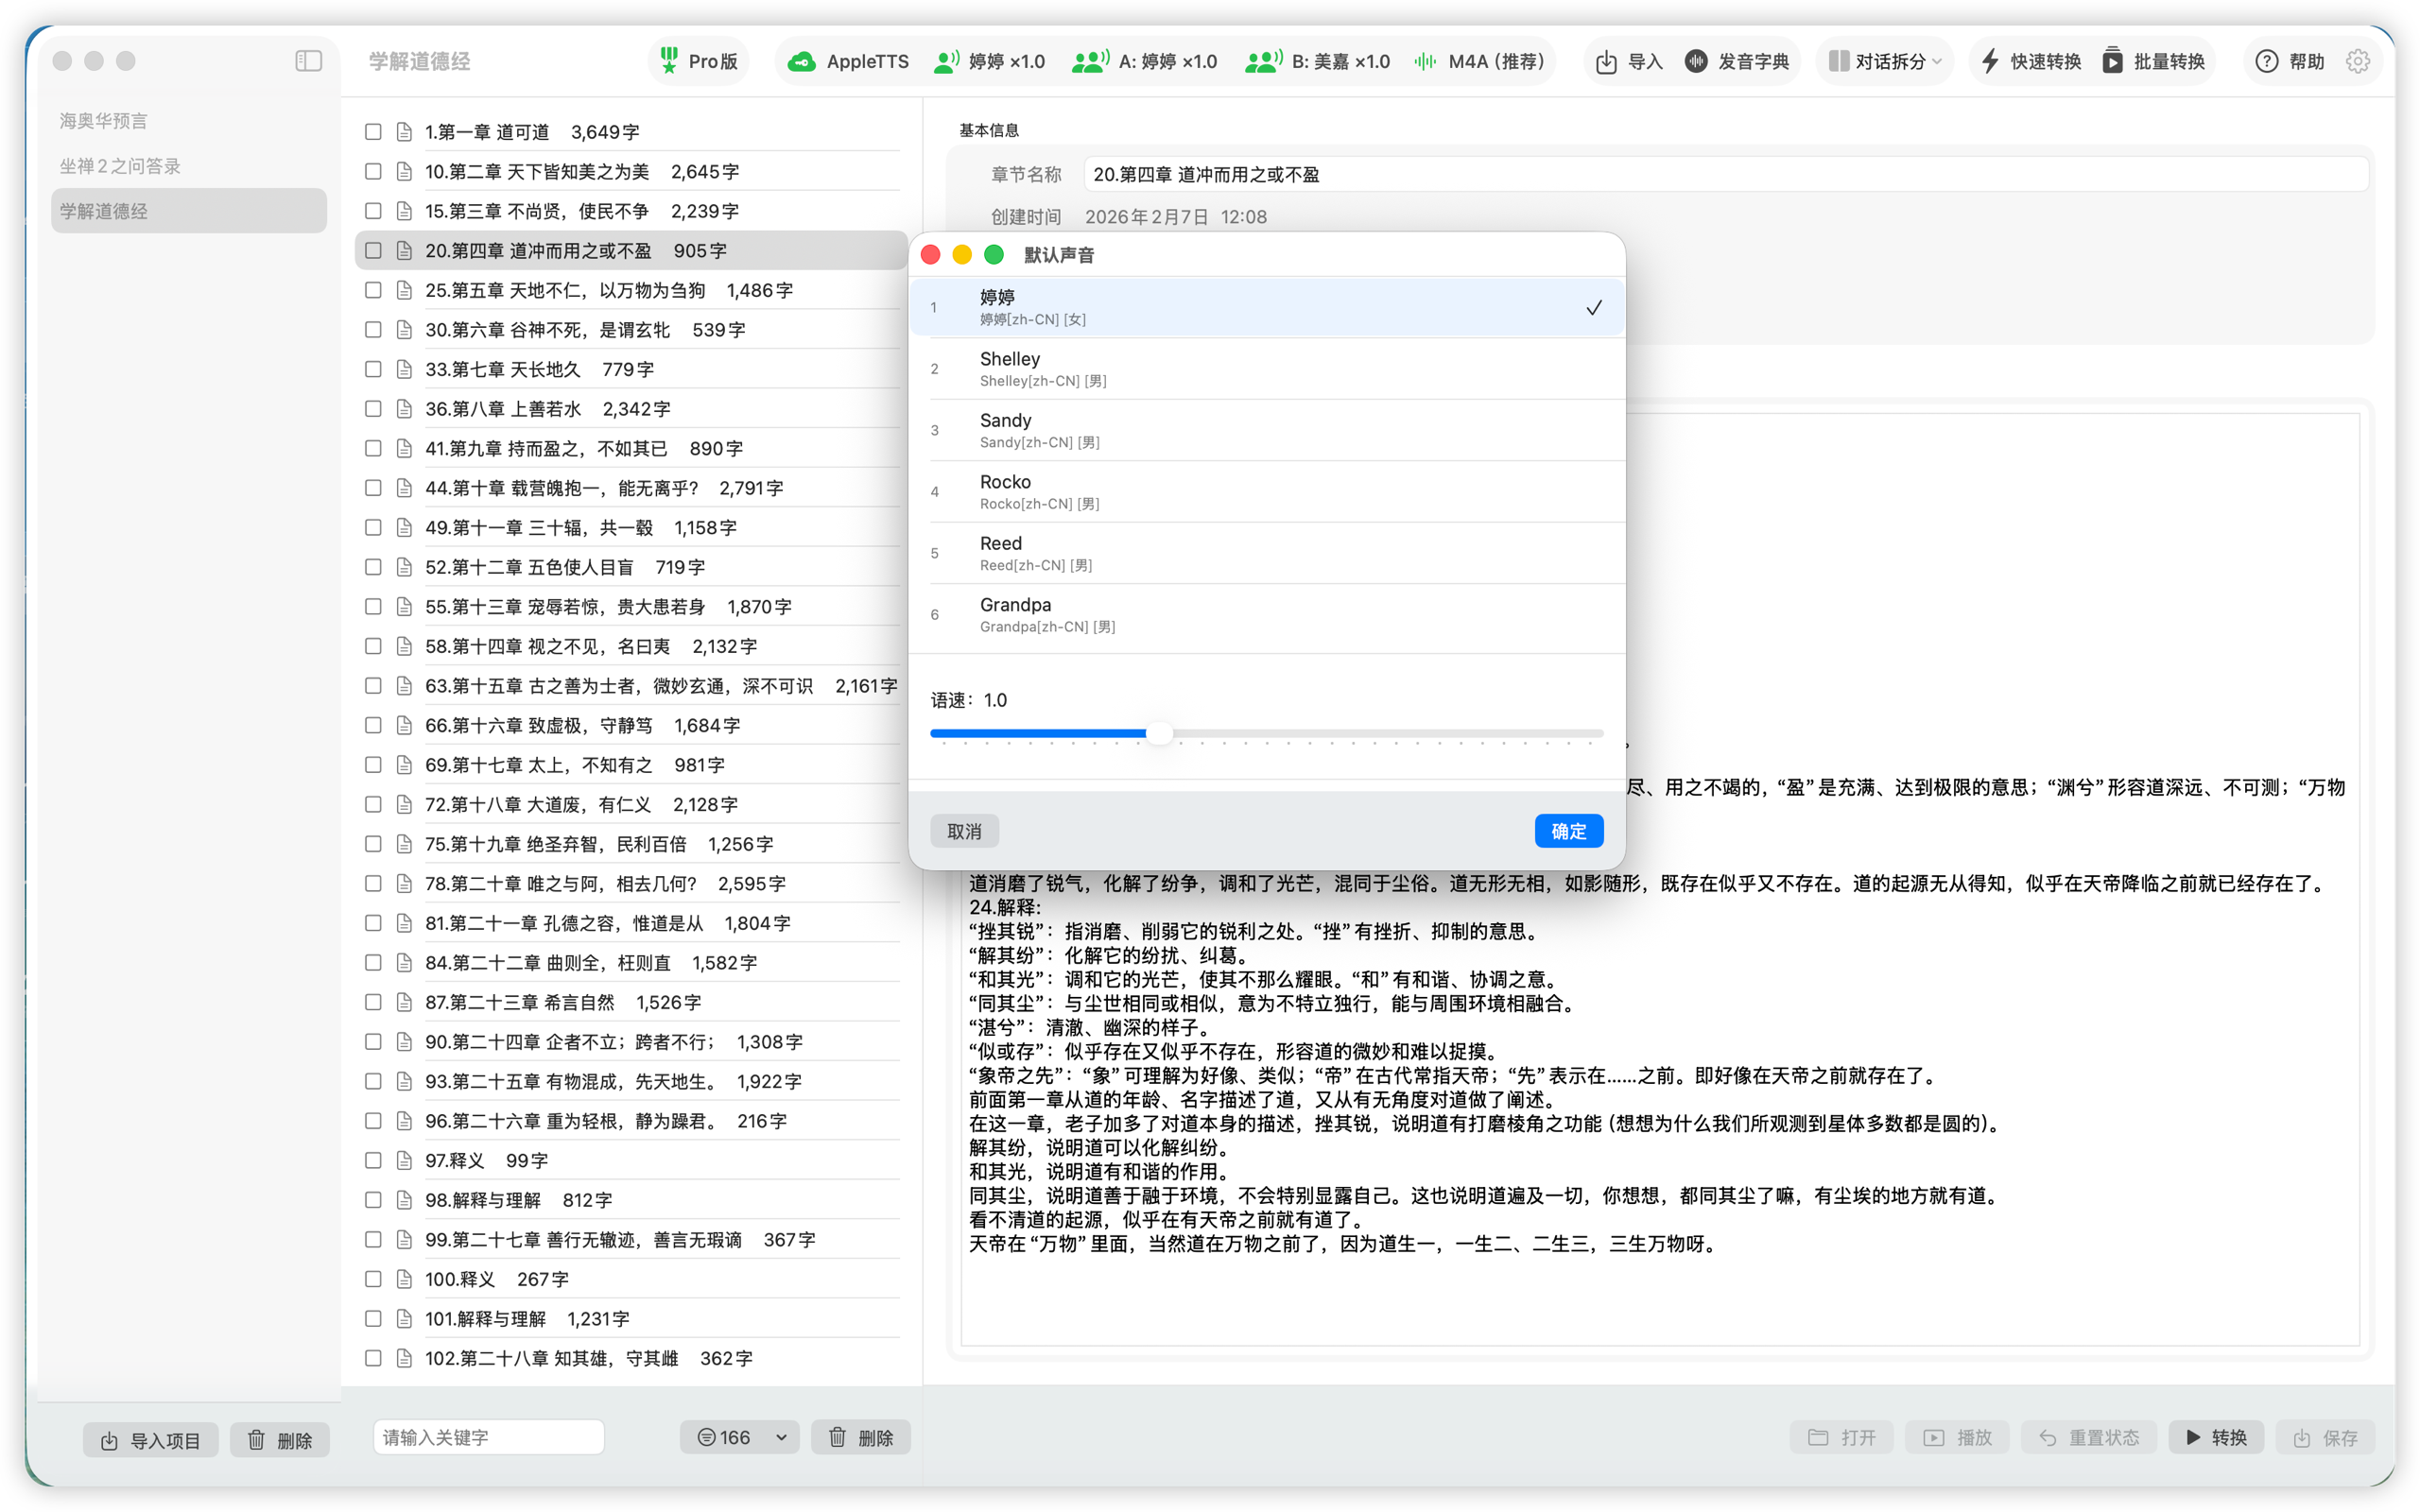Select the Reed voice

pos(1266,553)
